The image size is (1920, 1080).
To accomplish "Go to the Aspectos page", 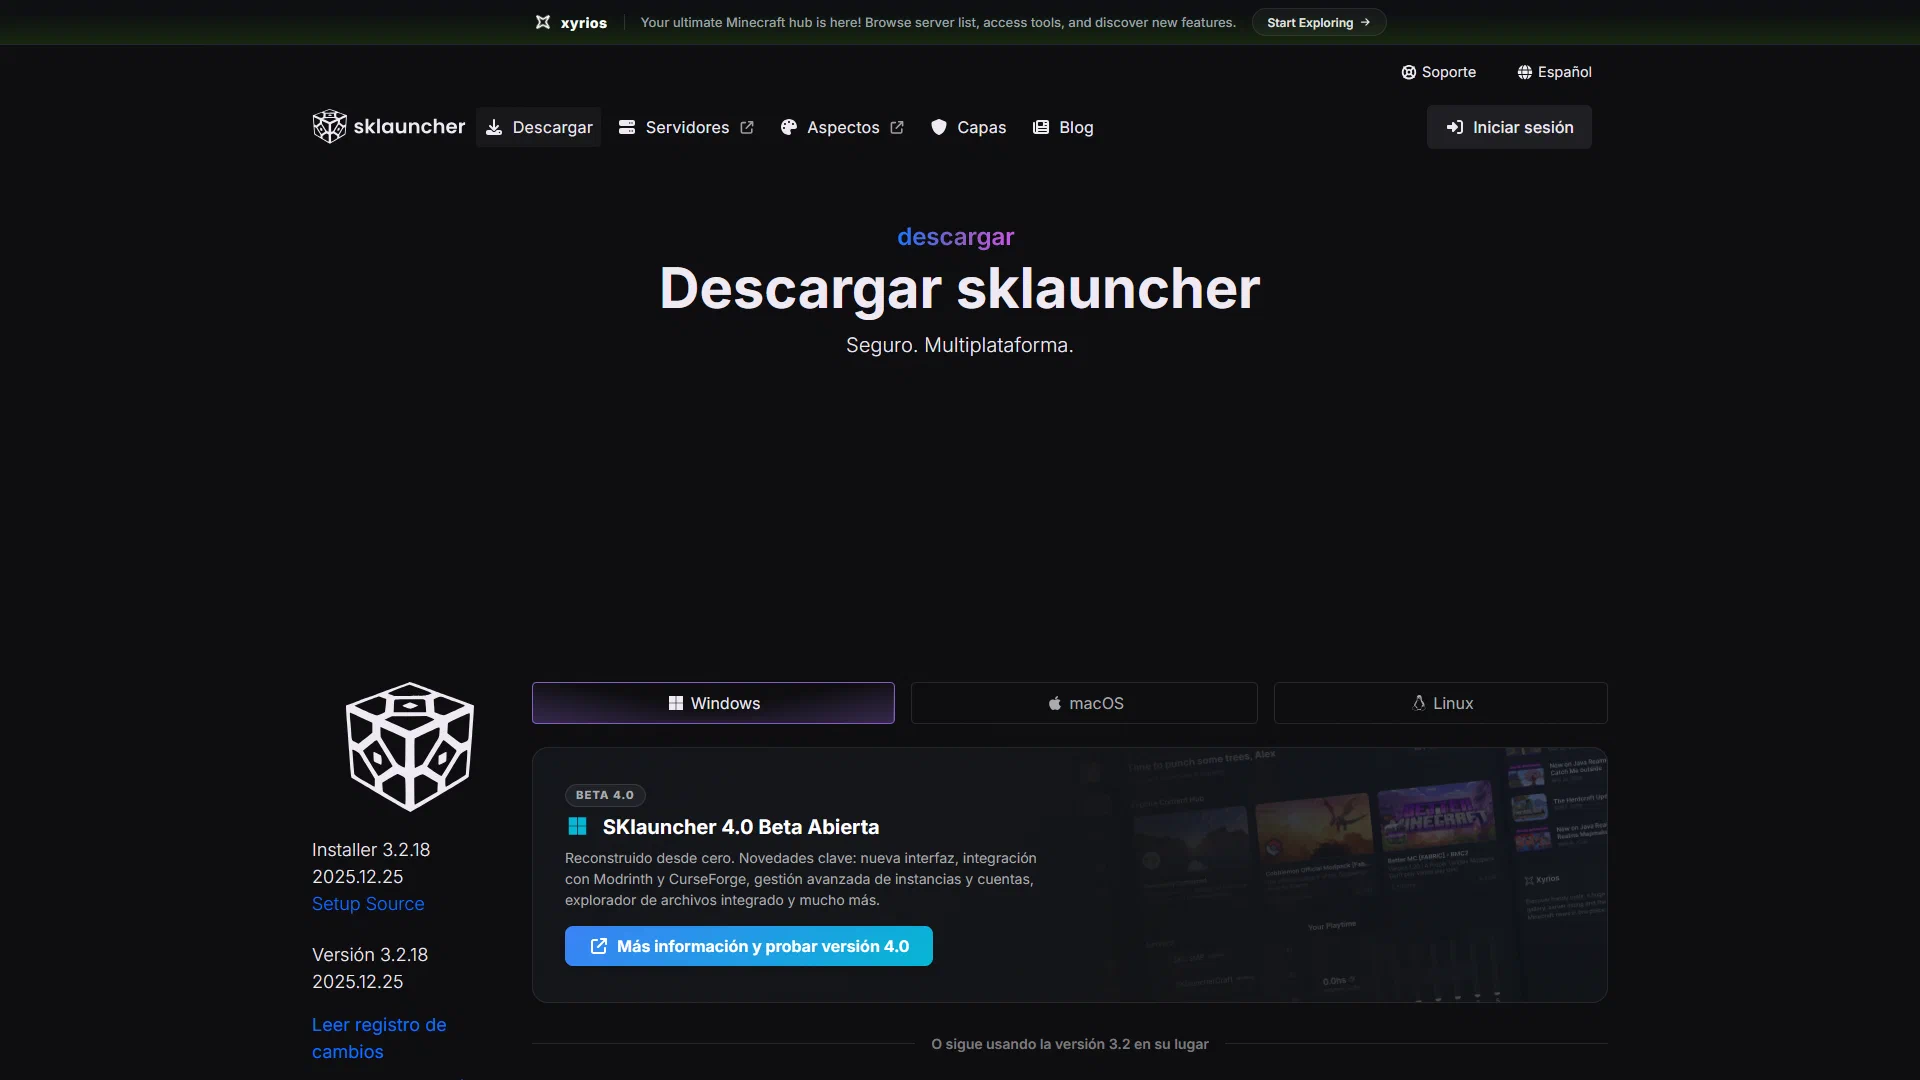I will [842, 127].
